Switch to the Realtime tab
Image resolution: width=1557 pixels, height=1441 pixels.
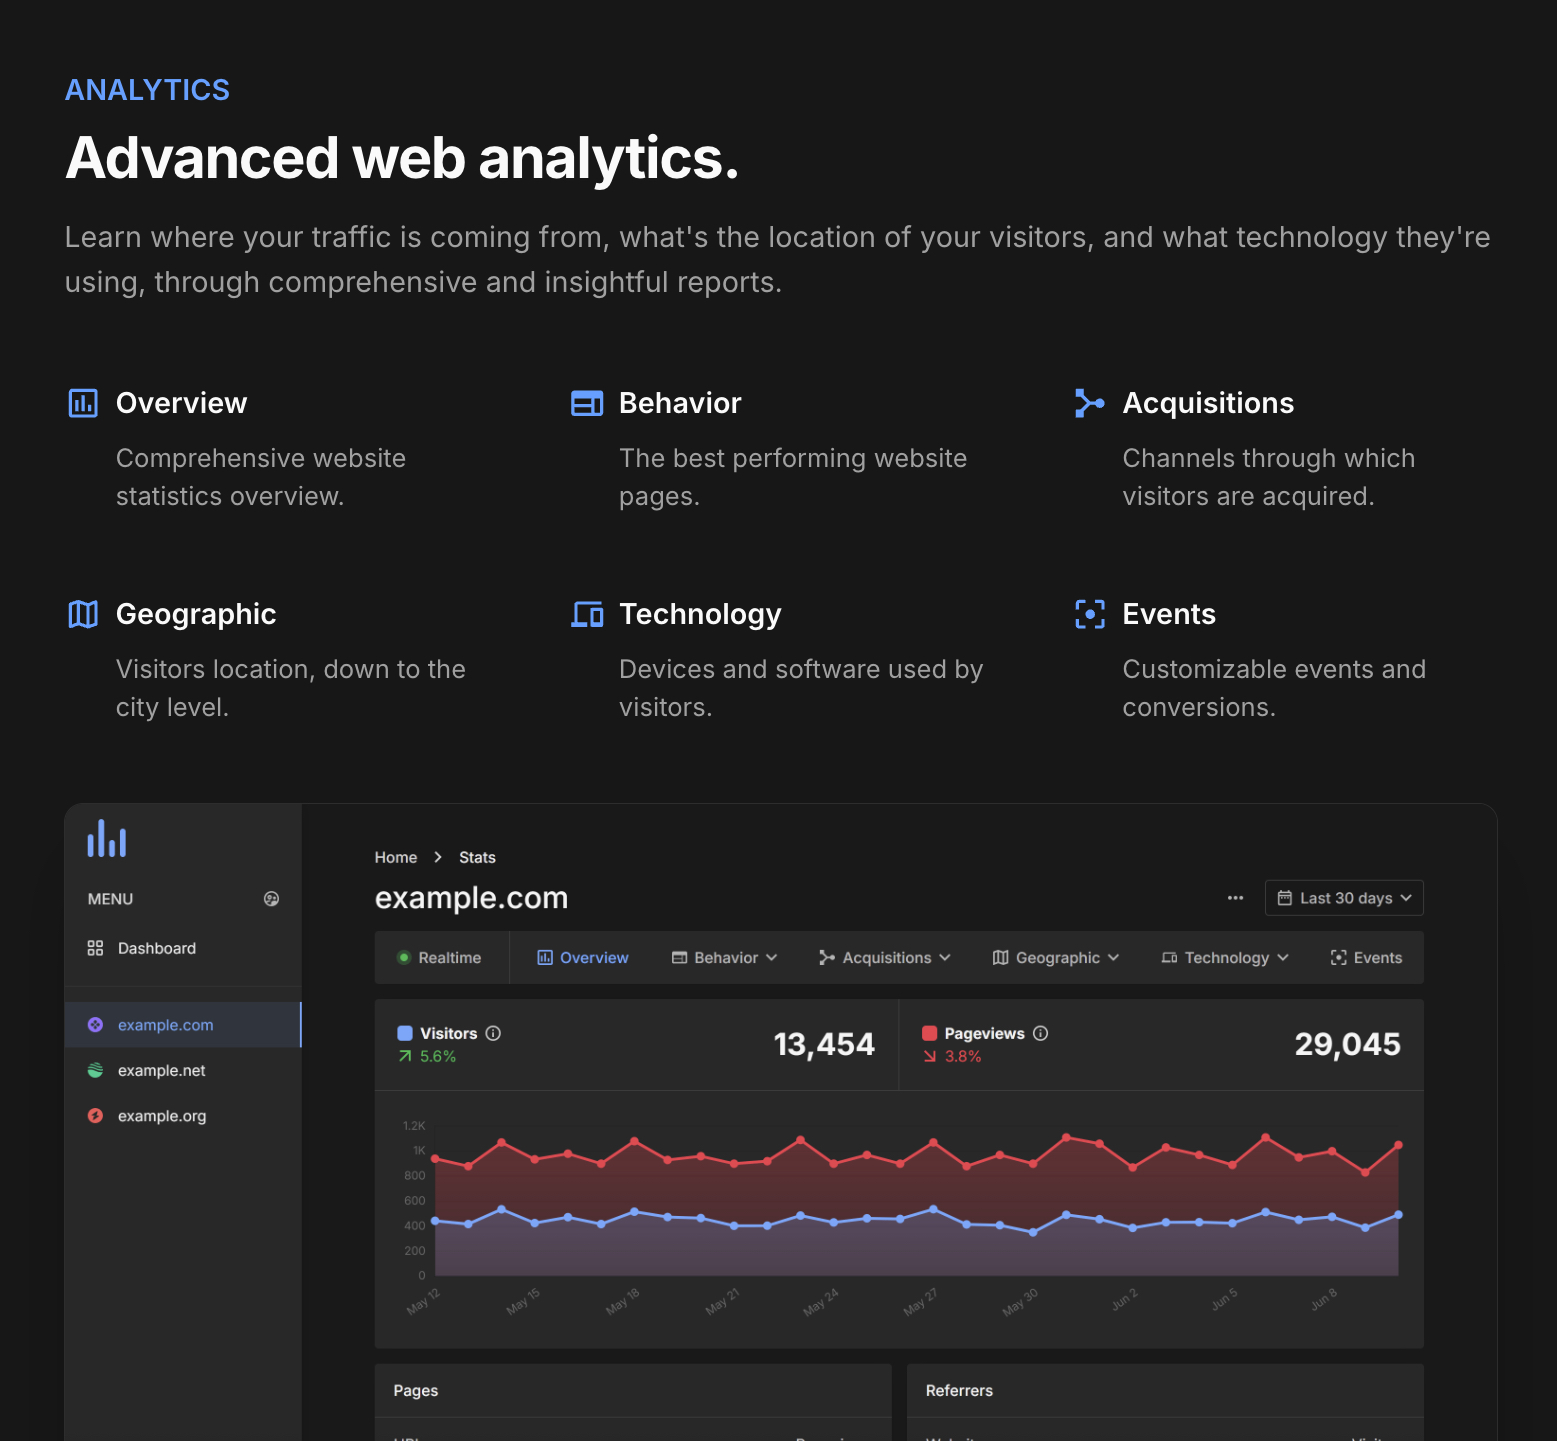(x=440, y=958)
